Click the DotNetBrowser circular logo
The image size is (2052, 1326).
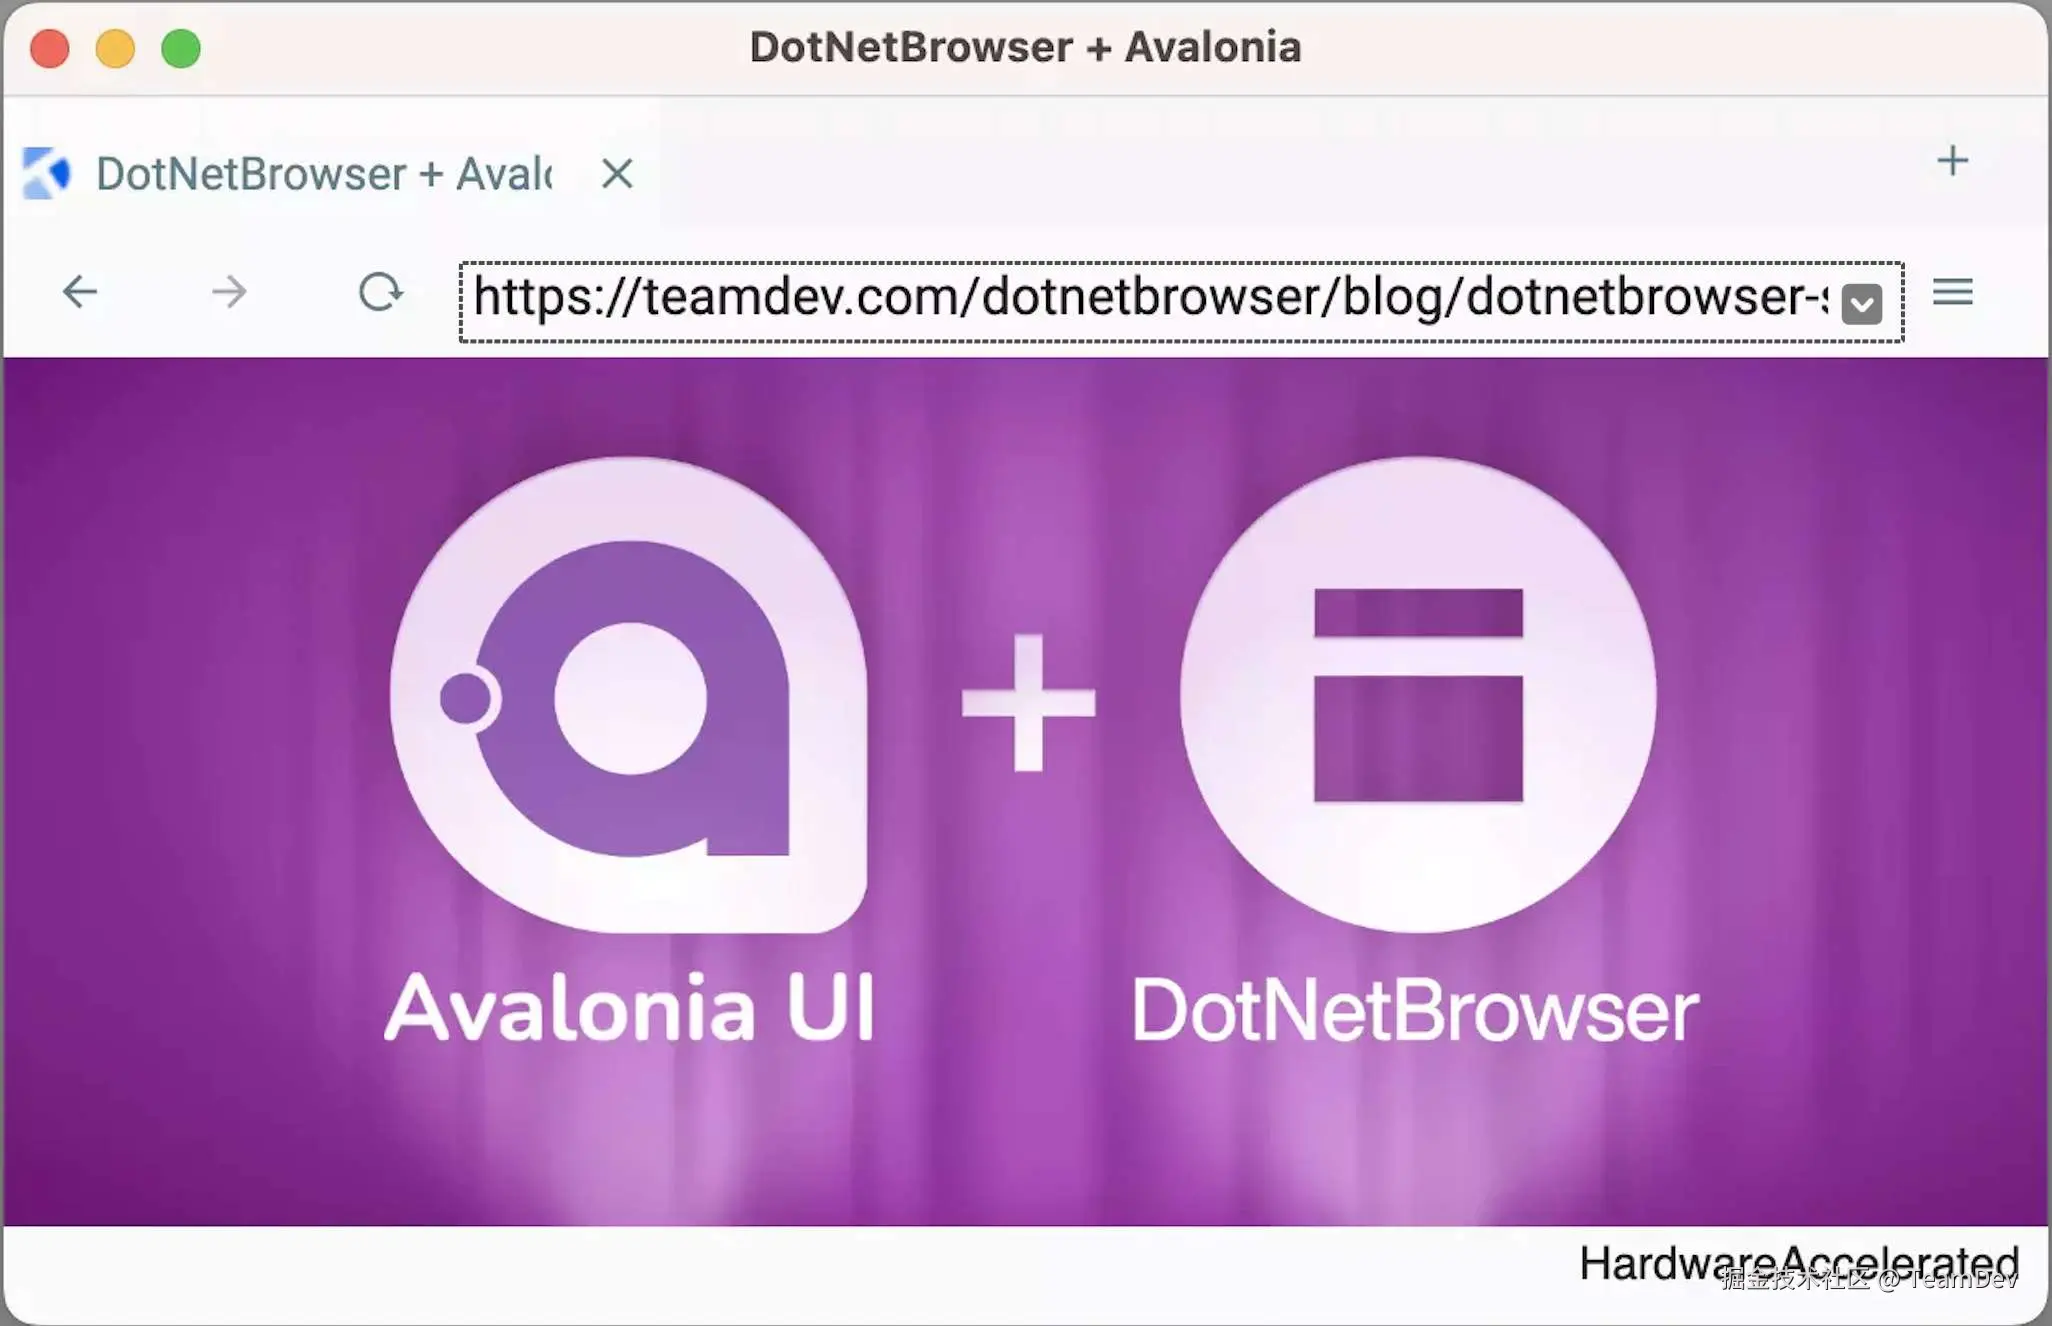coord(1418,695)
